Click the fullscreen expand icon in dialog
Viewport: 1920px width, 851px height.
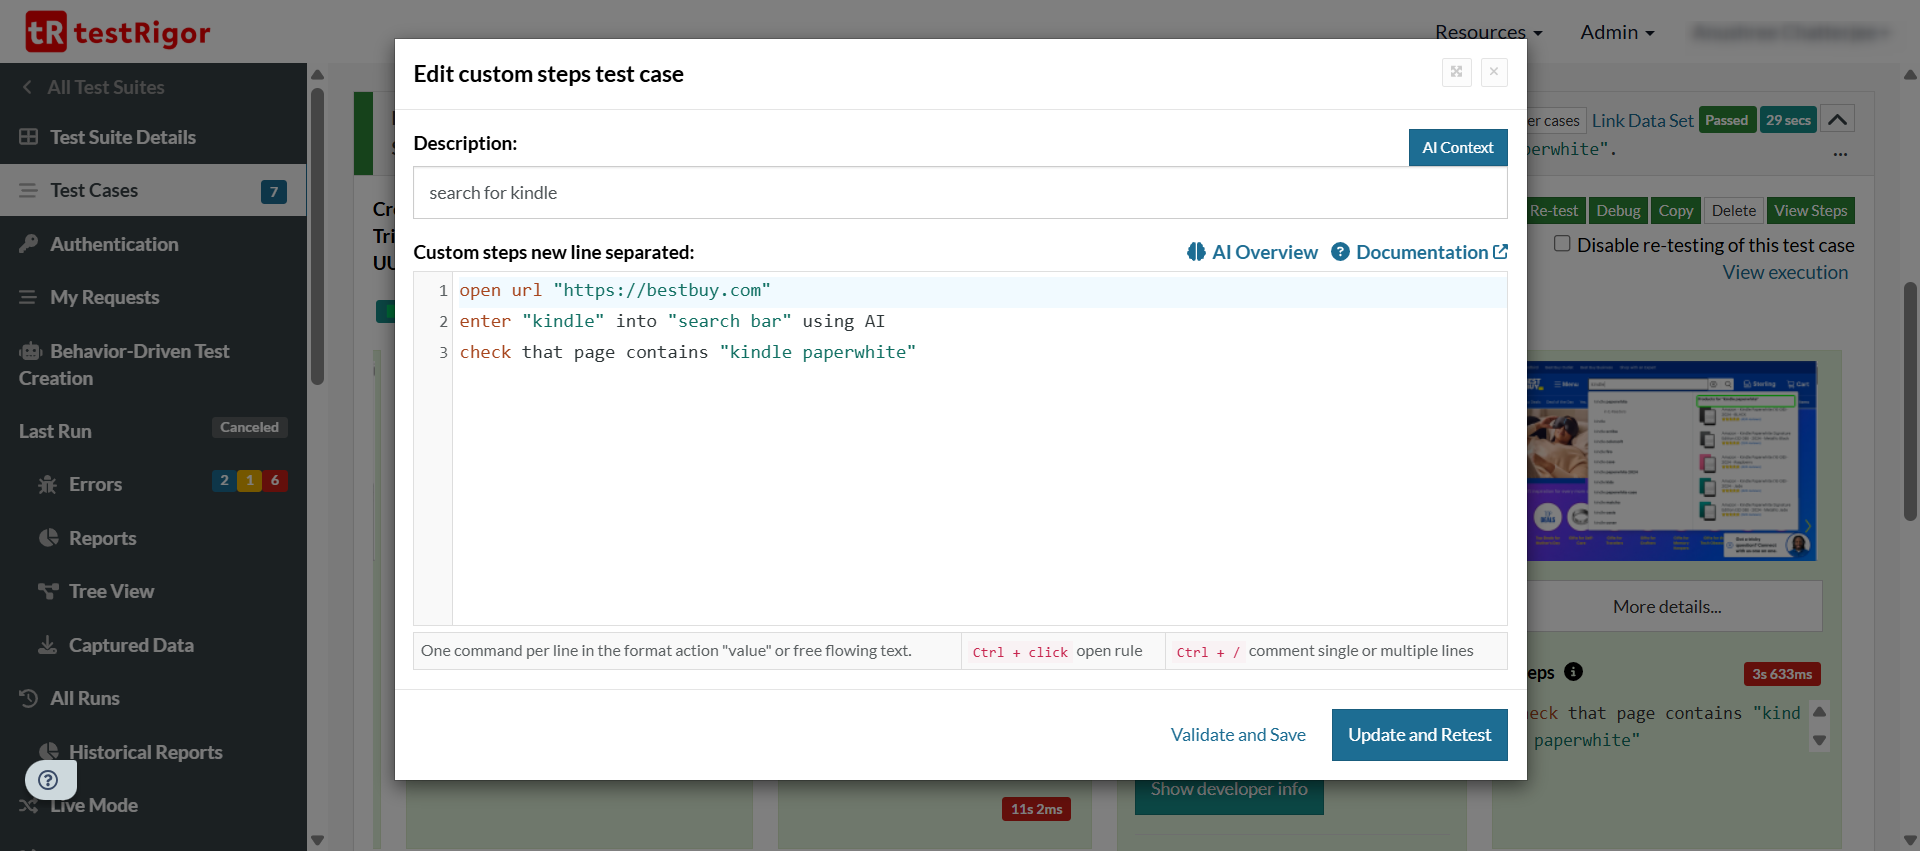tap(1456, 72)
